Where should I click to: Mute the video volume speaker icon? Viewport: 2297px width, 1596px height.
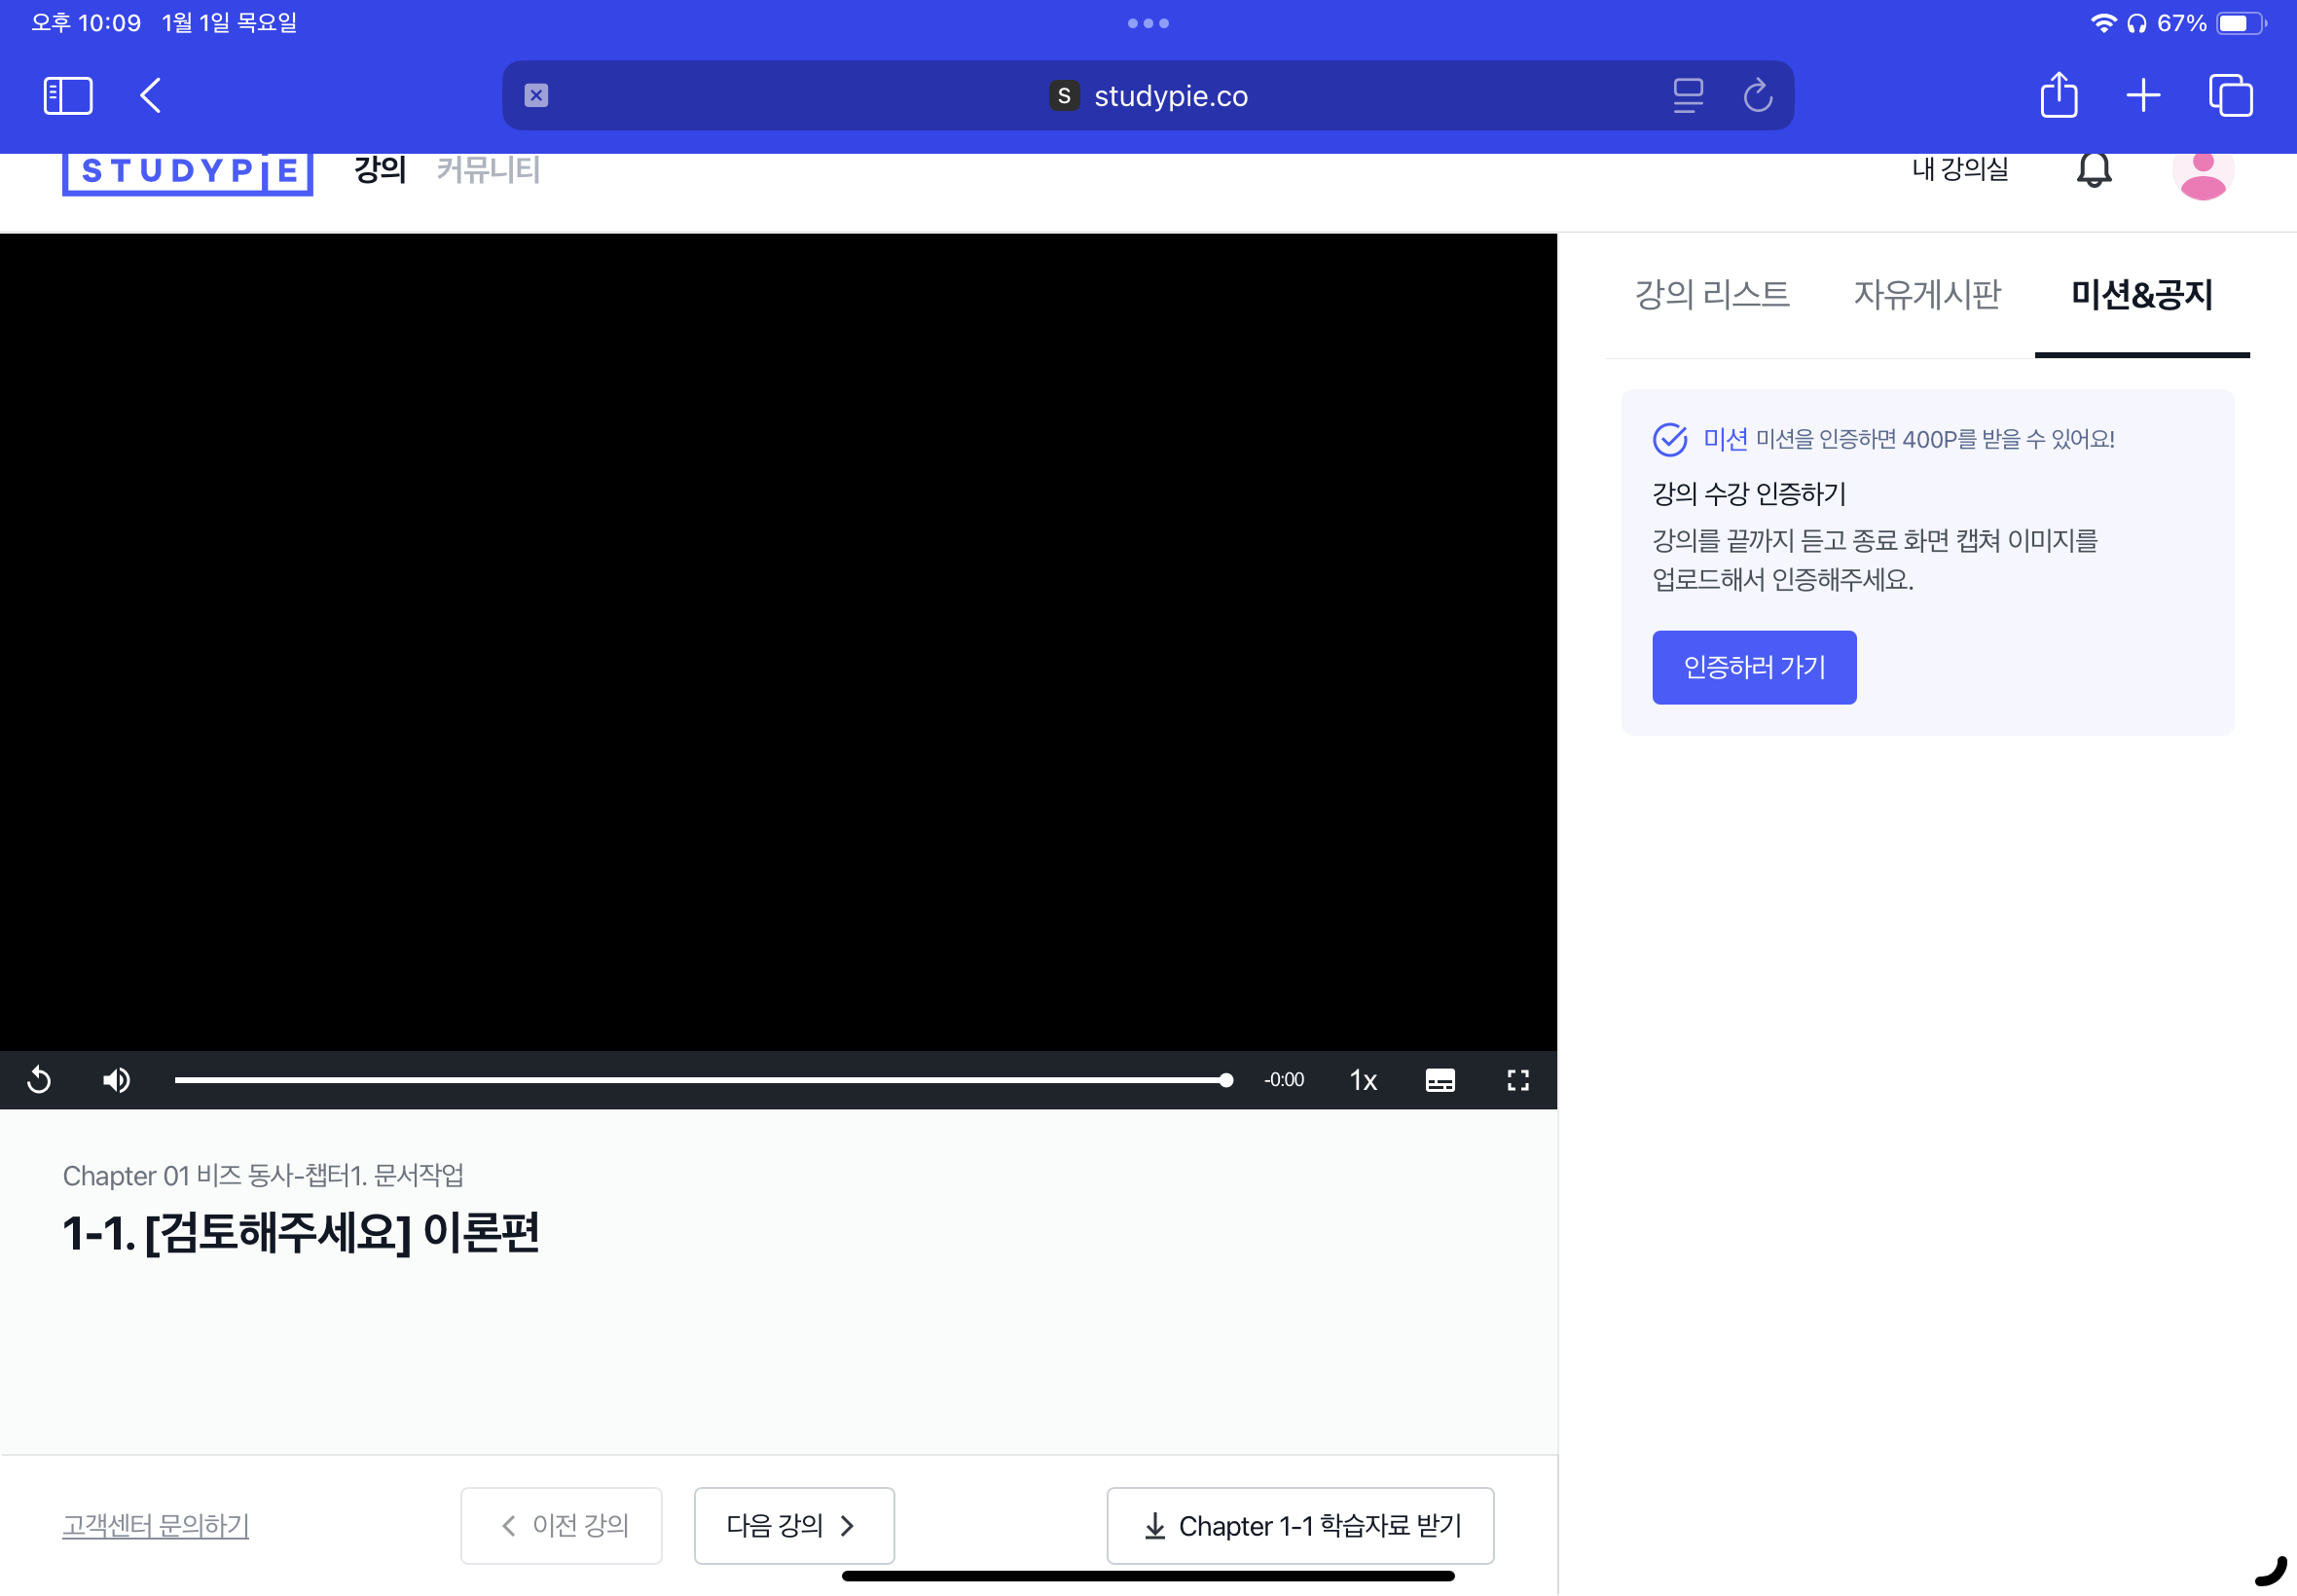click(116, 1080)
